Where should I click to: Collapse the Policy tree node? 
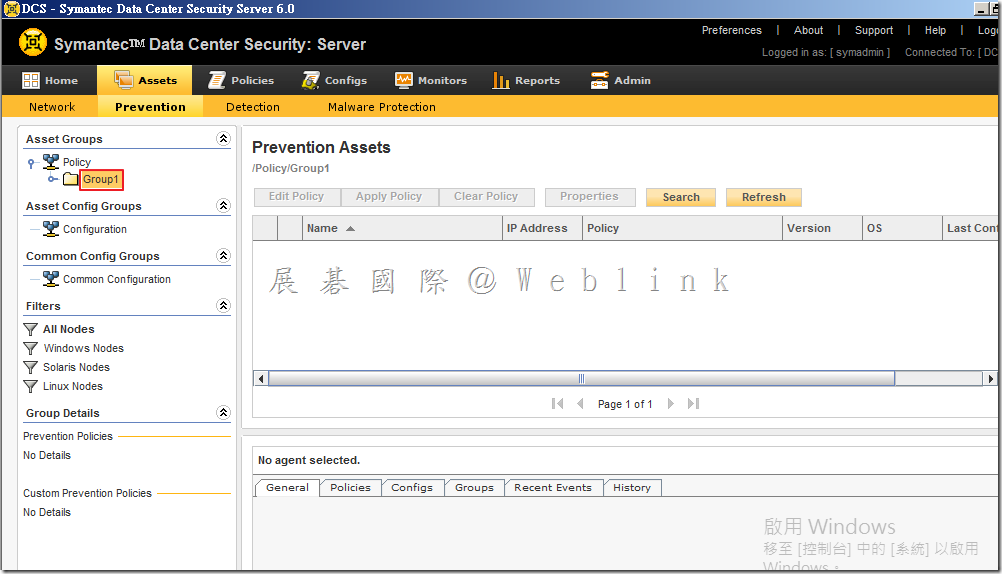coord(31,163)
